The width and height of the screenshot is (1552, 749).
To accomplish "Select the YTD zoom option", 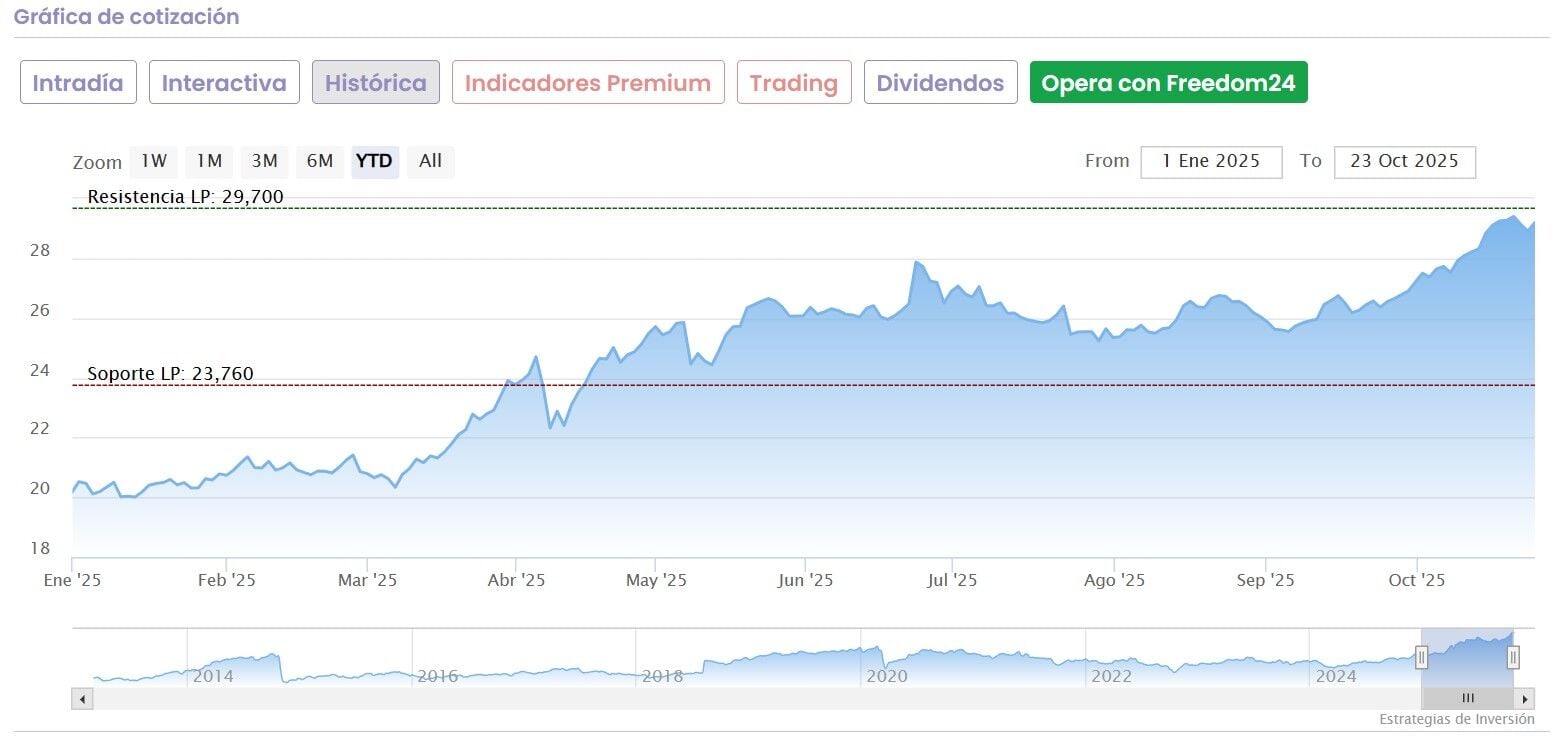I will [x=374, y=161].
